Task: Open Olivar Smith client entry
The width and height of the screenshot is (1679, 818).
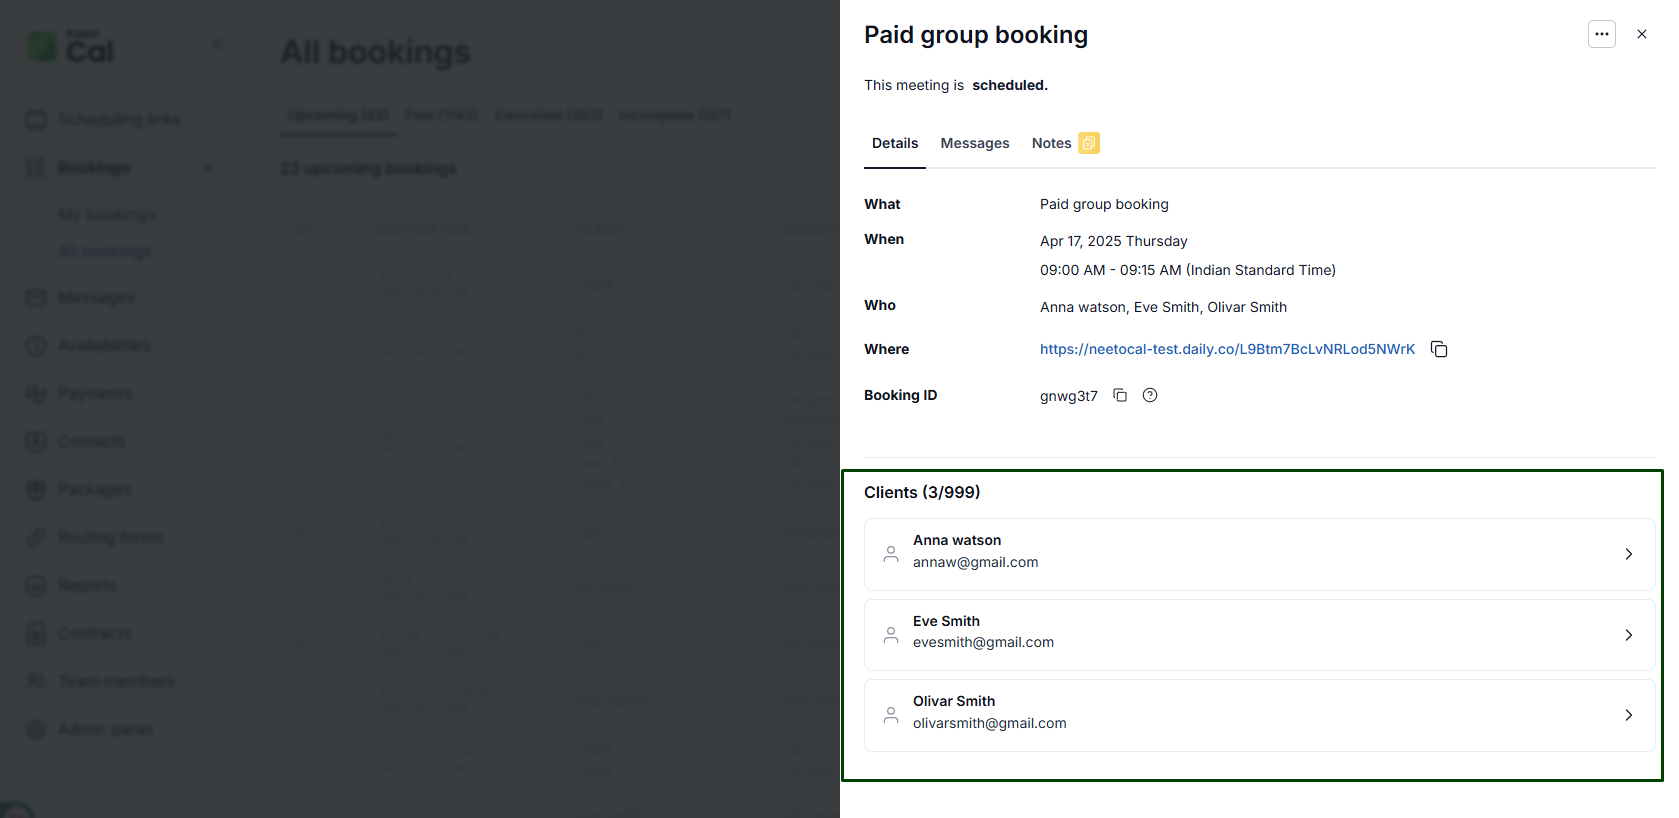Action: click(x=1259, y=715)
